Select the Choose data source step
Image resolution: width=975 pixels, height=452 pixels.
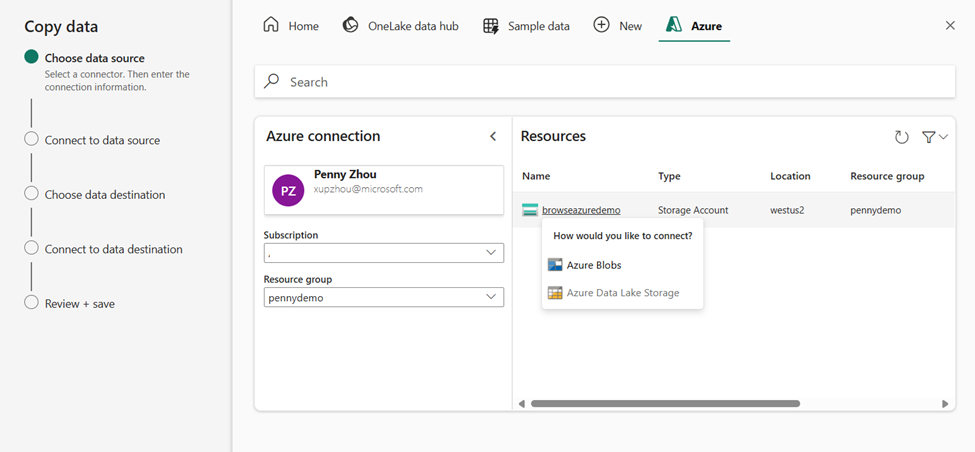(x=95, y=58)
